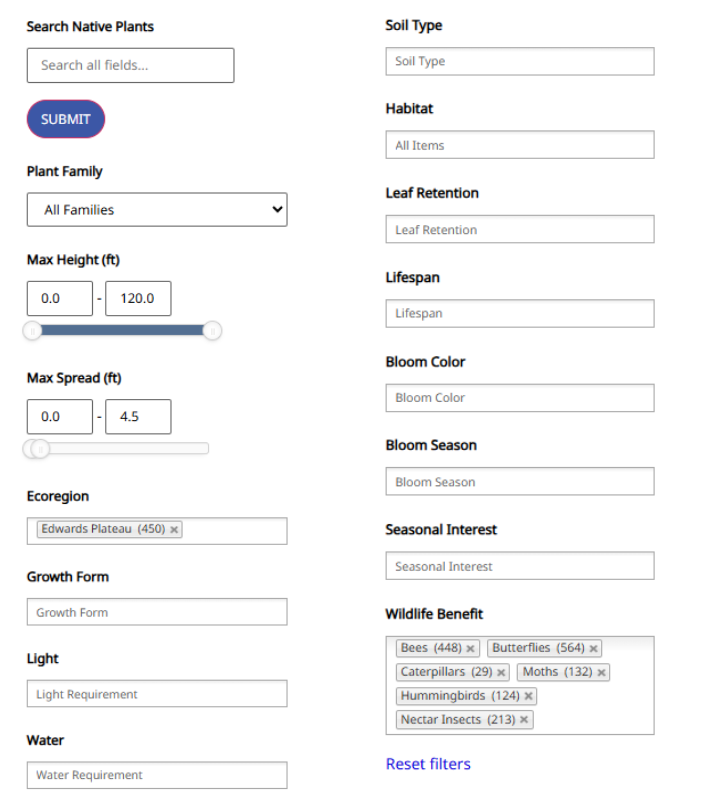Screen dimensions: 703x790
Task: Open the Bloom Color selector
Action: click(x=520, y=398)
